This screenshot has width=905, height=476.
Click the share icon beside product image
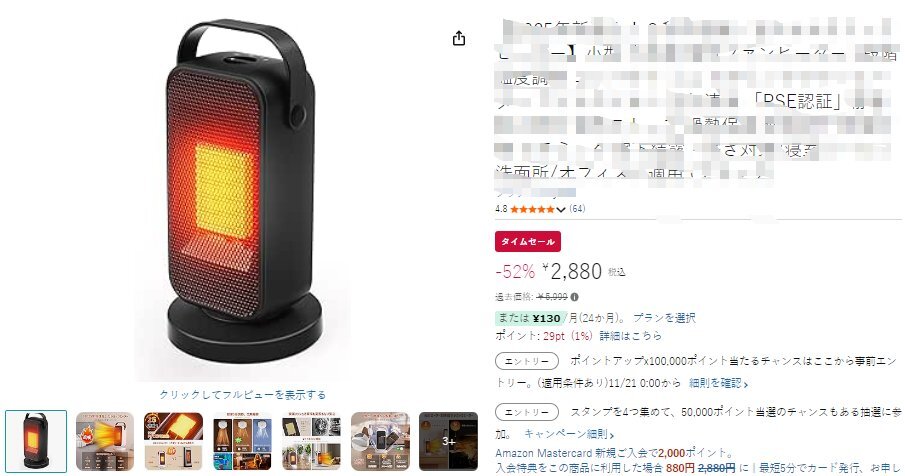click(459, 39)
